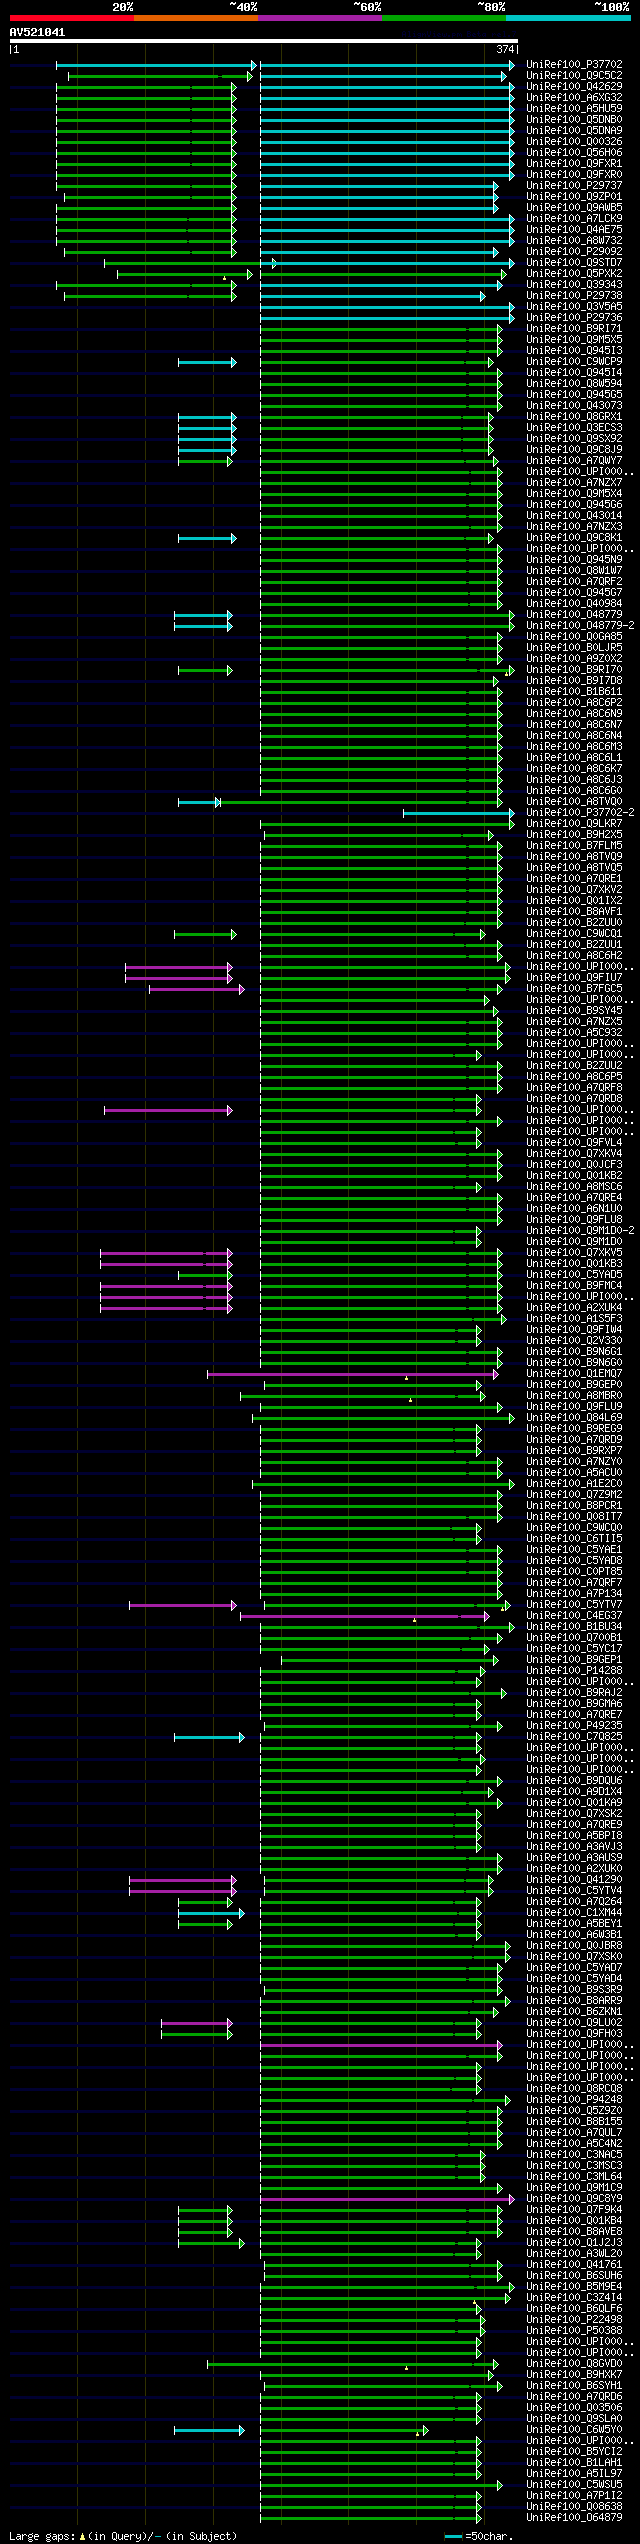
Task: Select the UniRef100_P29736 label
Action: [x=574, y=317]
